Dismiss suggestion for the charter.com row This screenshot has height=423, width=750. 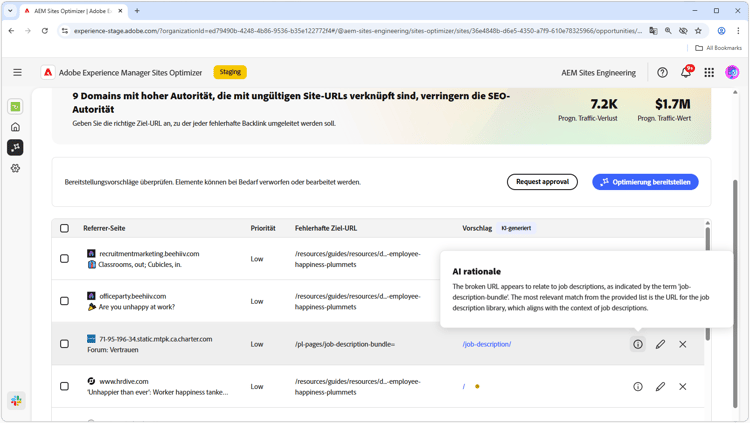point(683,344)
